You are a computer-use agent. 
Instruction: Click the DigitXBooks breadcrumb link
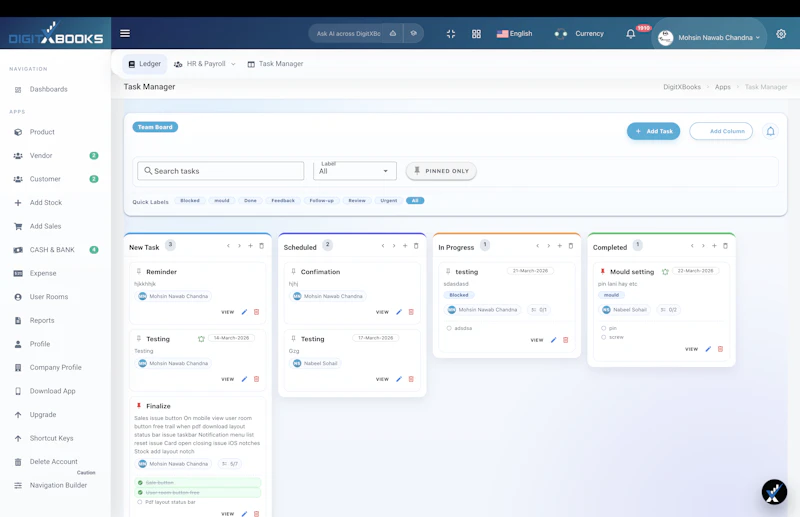682,87
